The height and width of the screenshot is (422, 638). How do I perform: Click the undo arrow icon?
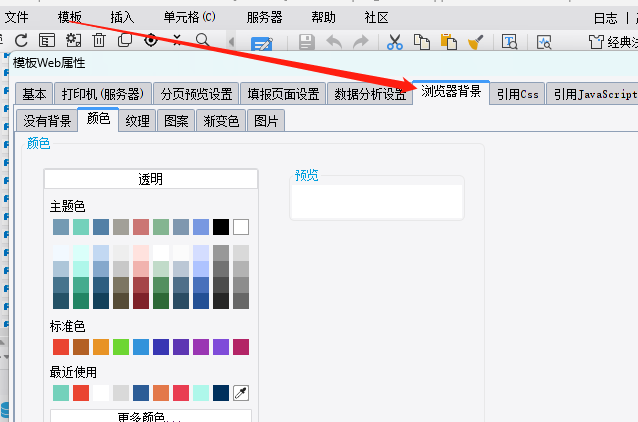pyautogui.click(x=334, y=42)
